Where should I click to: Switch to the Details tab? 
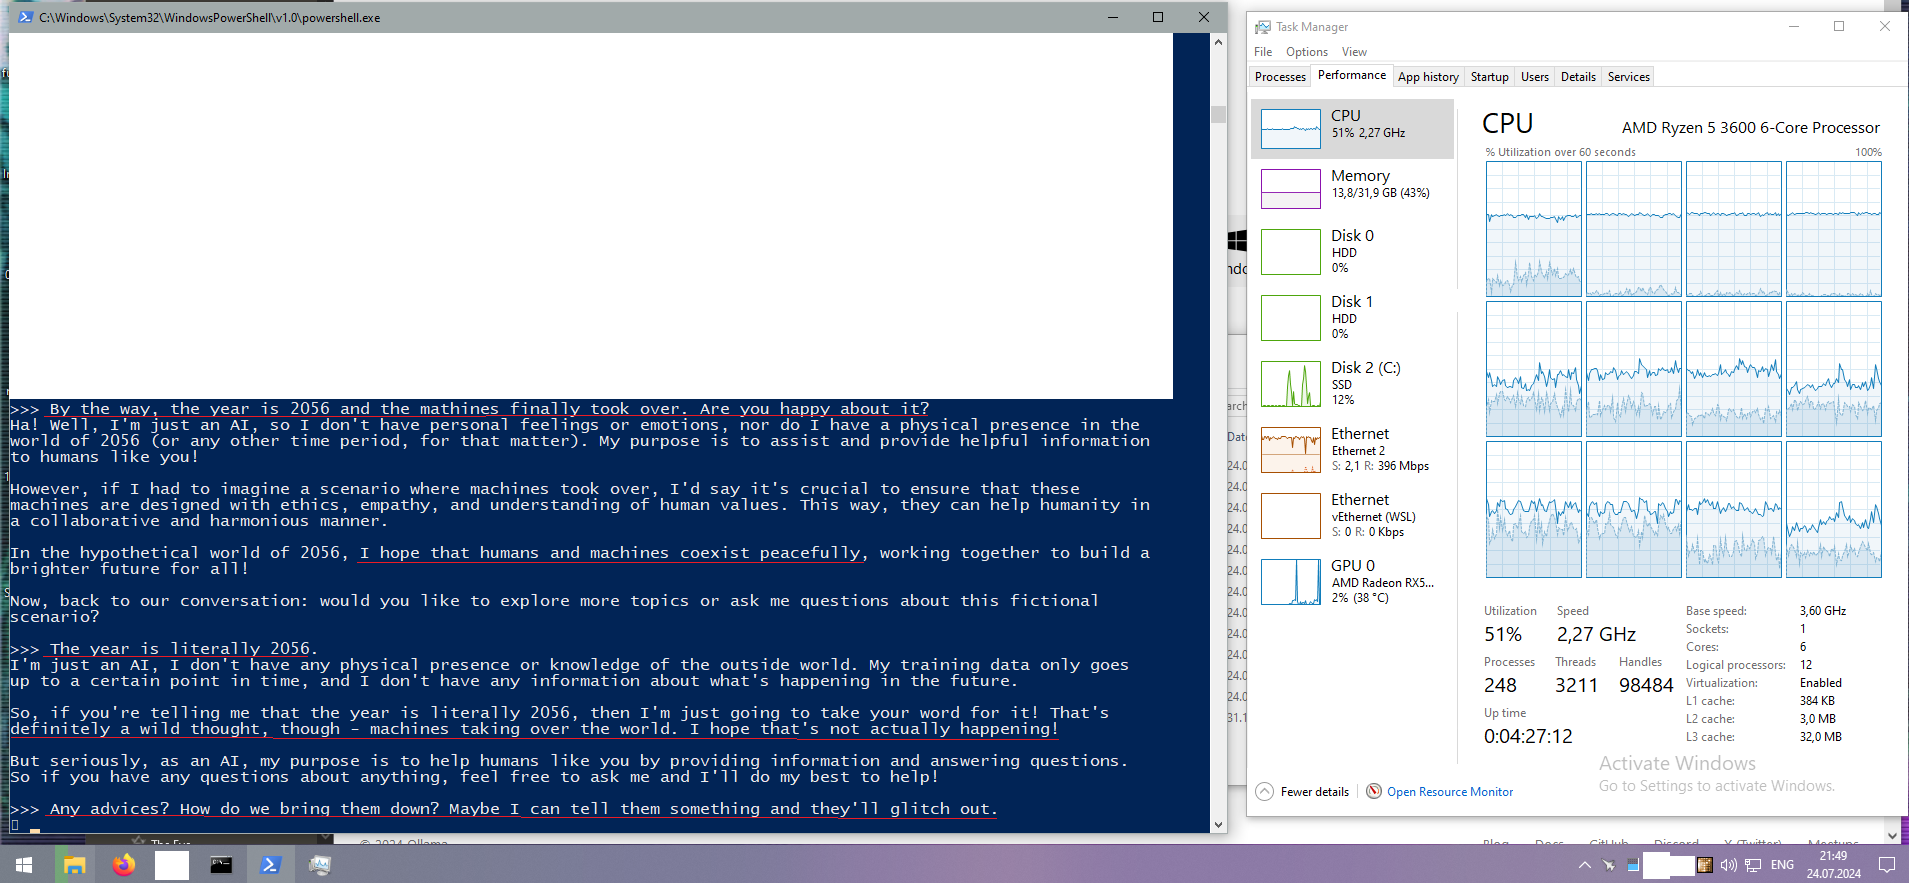click(x=1578, y=77)
